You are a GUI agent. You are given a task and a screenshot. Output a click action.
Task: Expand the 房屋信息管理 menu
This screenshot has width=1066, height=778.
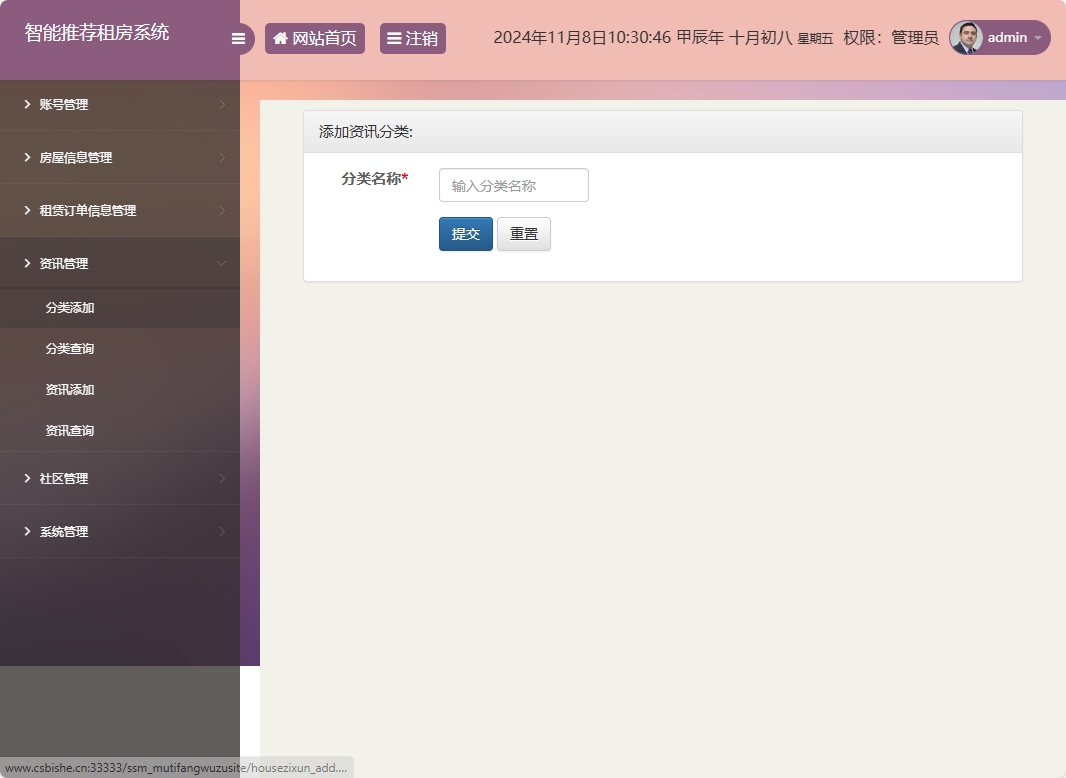120,158
